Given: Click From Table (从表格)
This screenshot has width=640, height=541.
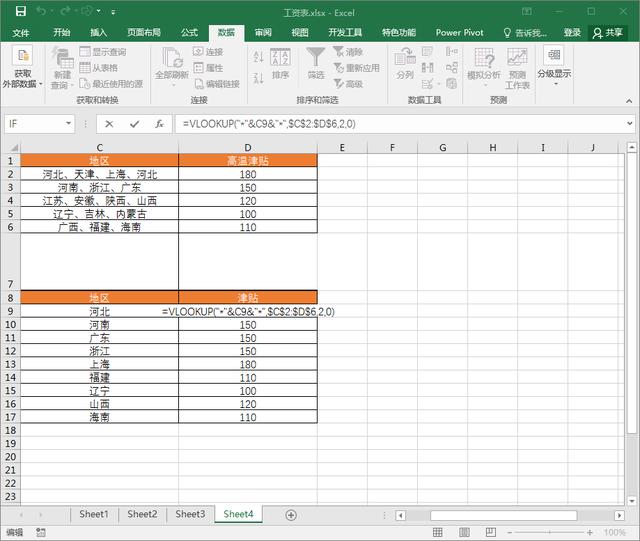Looking at the screenshot, I should [x=99, y=68].
